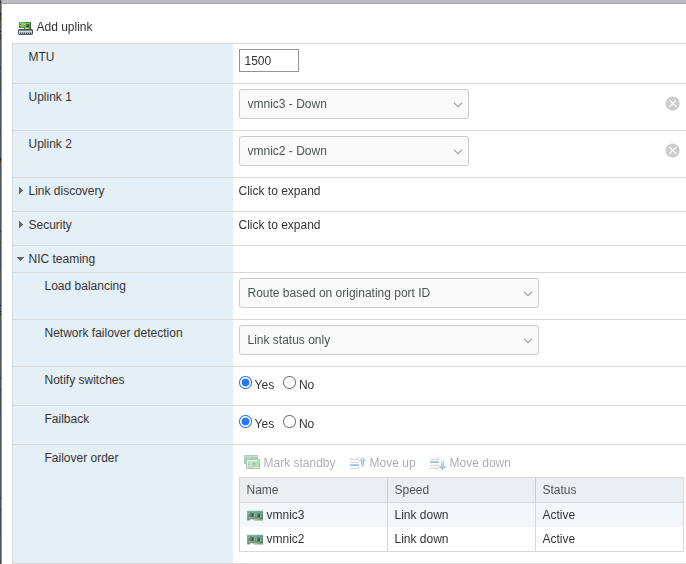Image resolution: width=686 pixels, height=564 pixels.
Task: Click the Move down icon
Action: (x=437, y=463)
